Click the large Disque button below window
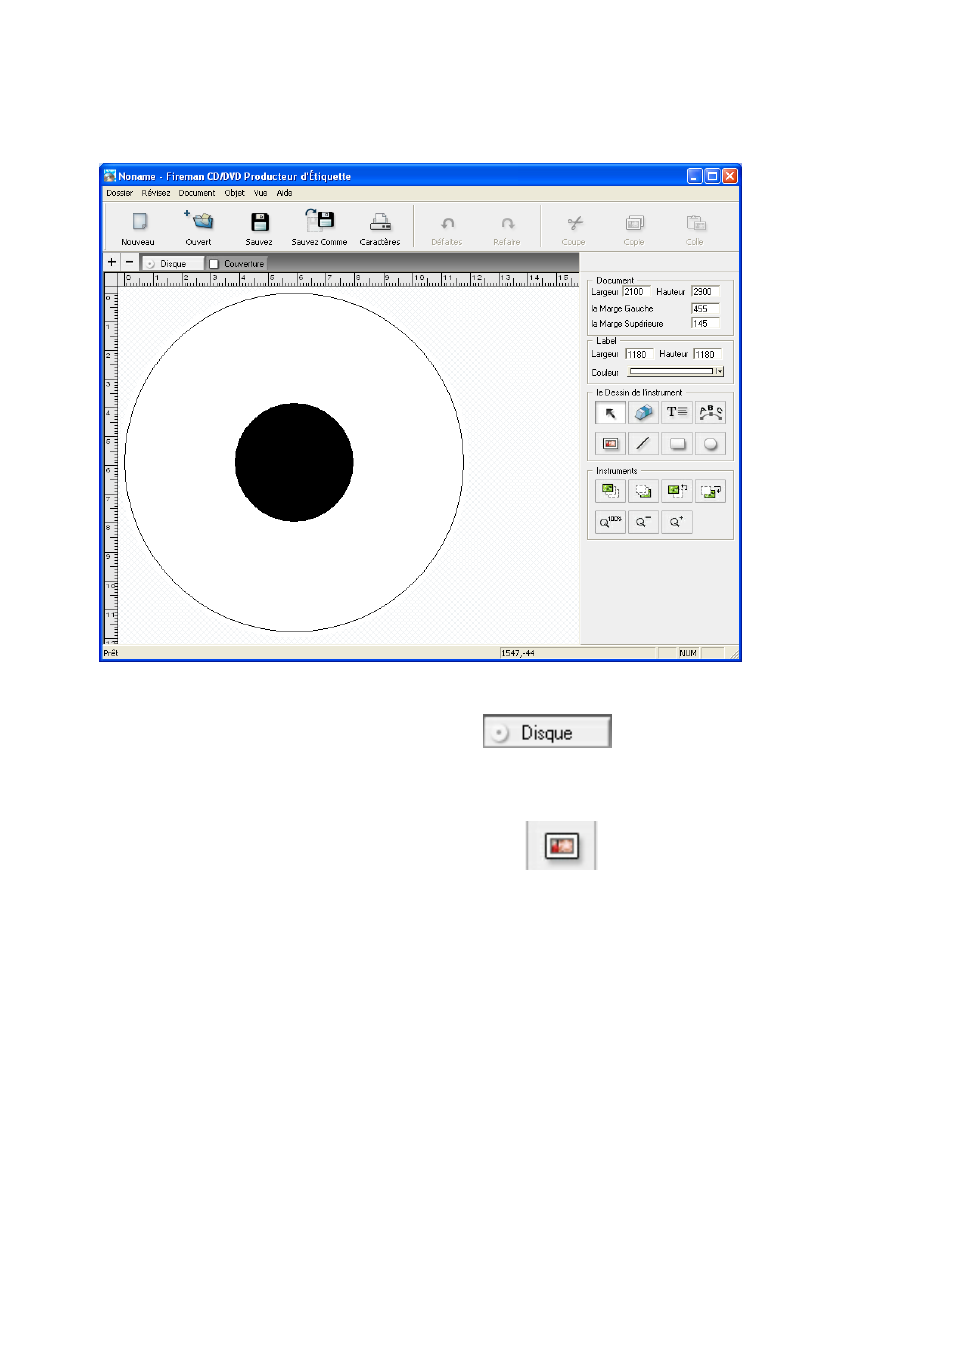Screen dimensions: 954x1349 pyautogui.click(x=547, y=732)
